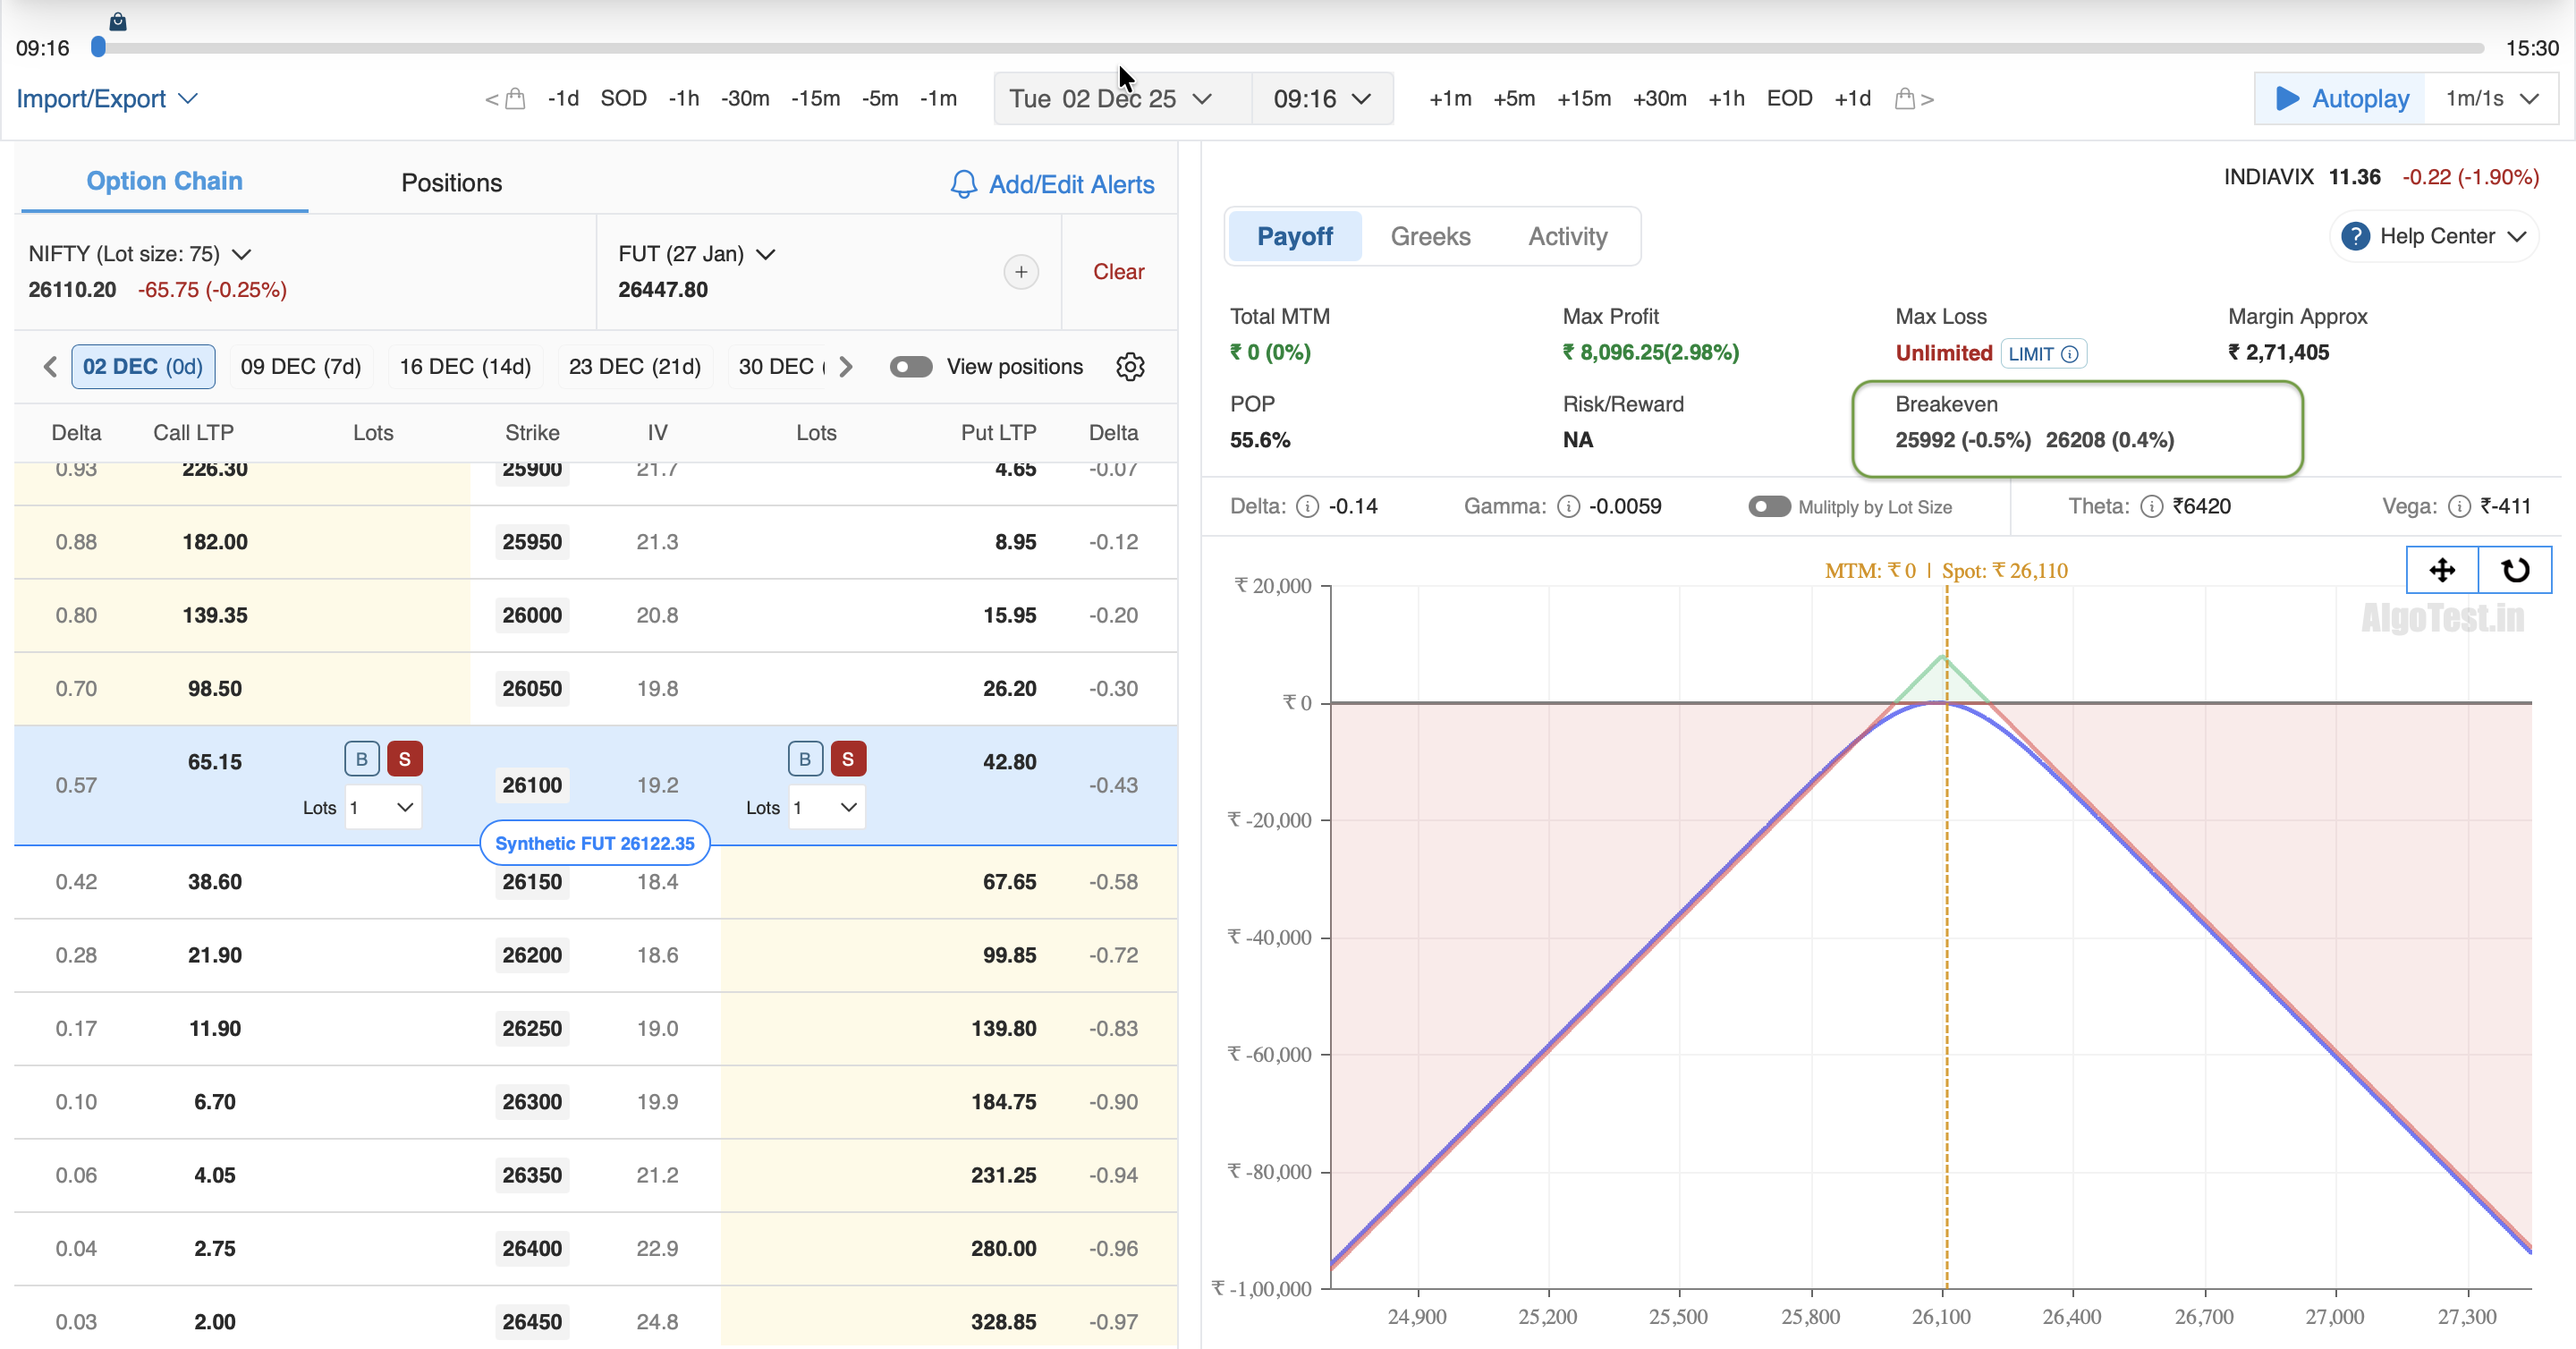Switch to the Positions tab
Viewport: 2576px width, 1349px height.
tap(451, 183)
